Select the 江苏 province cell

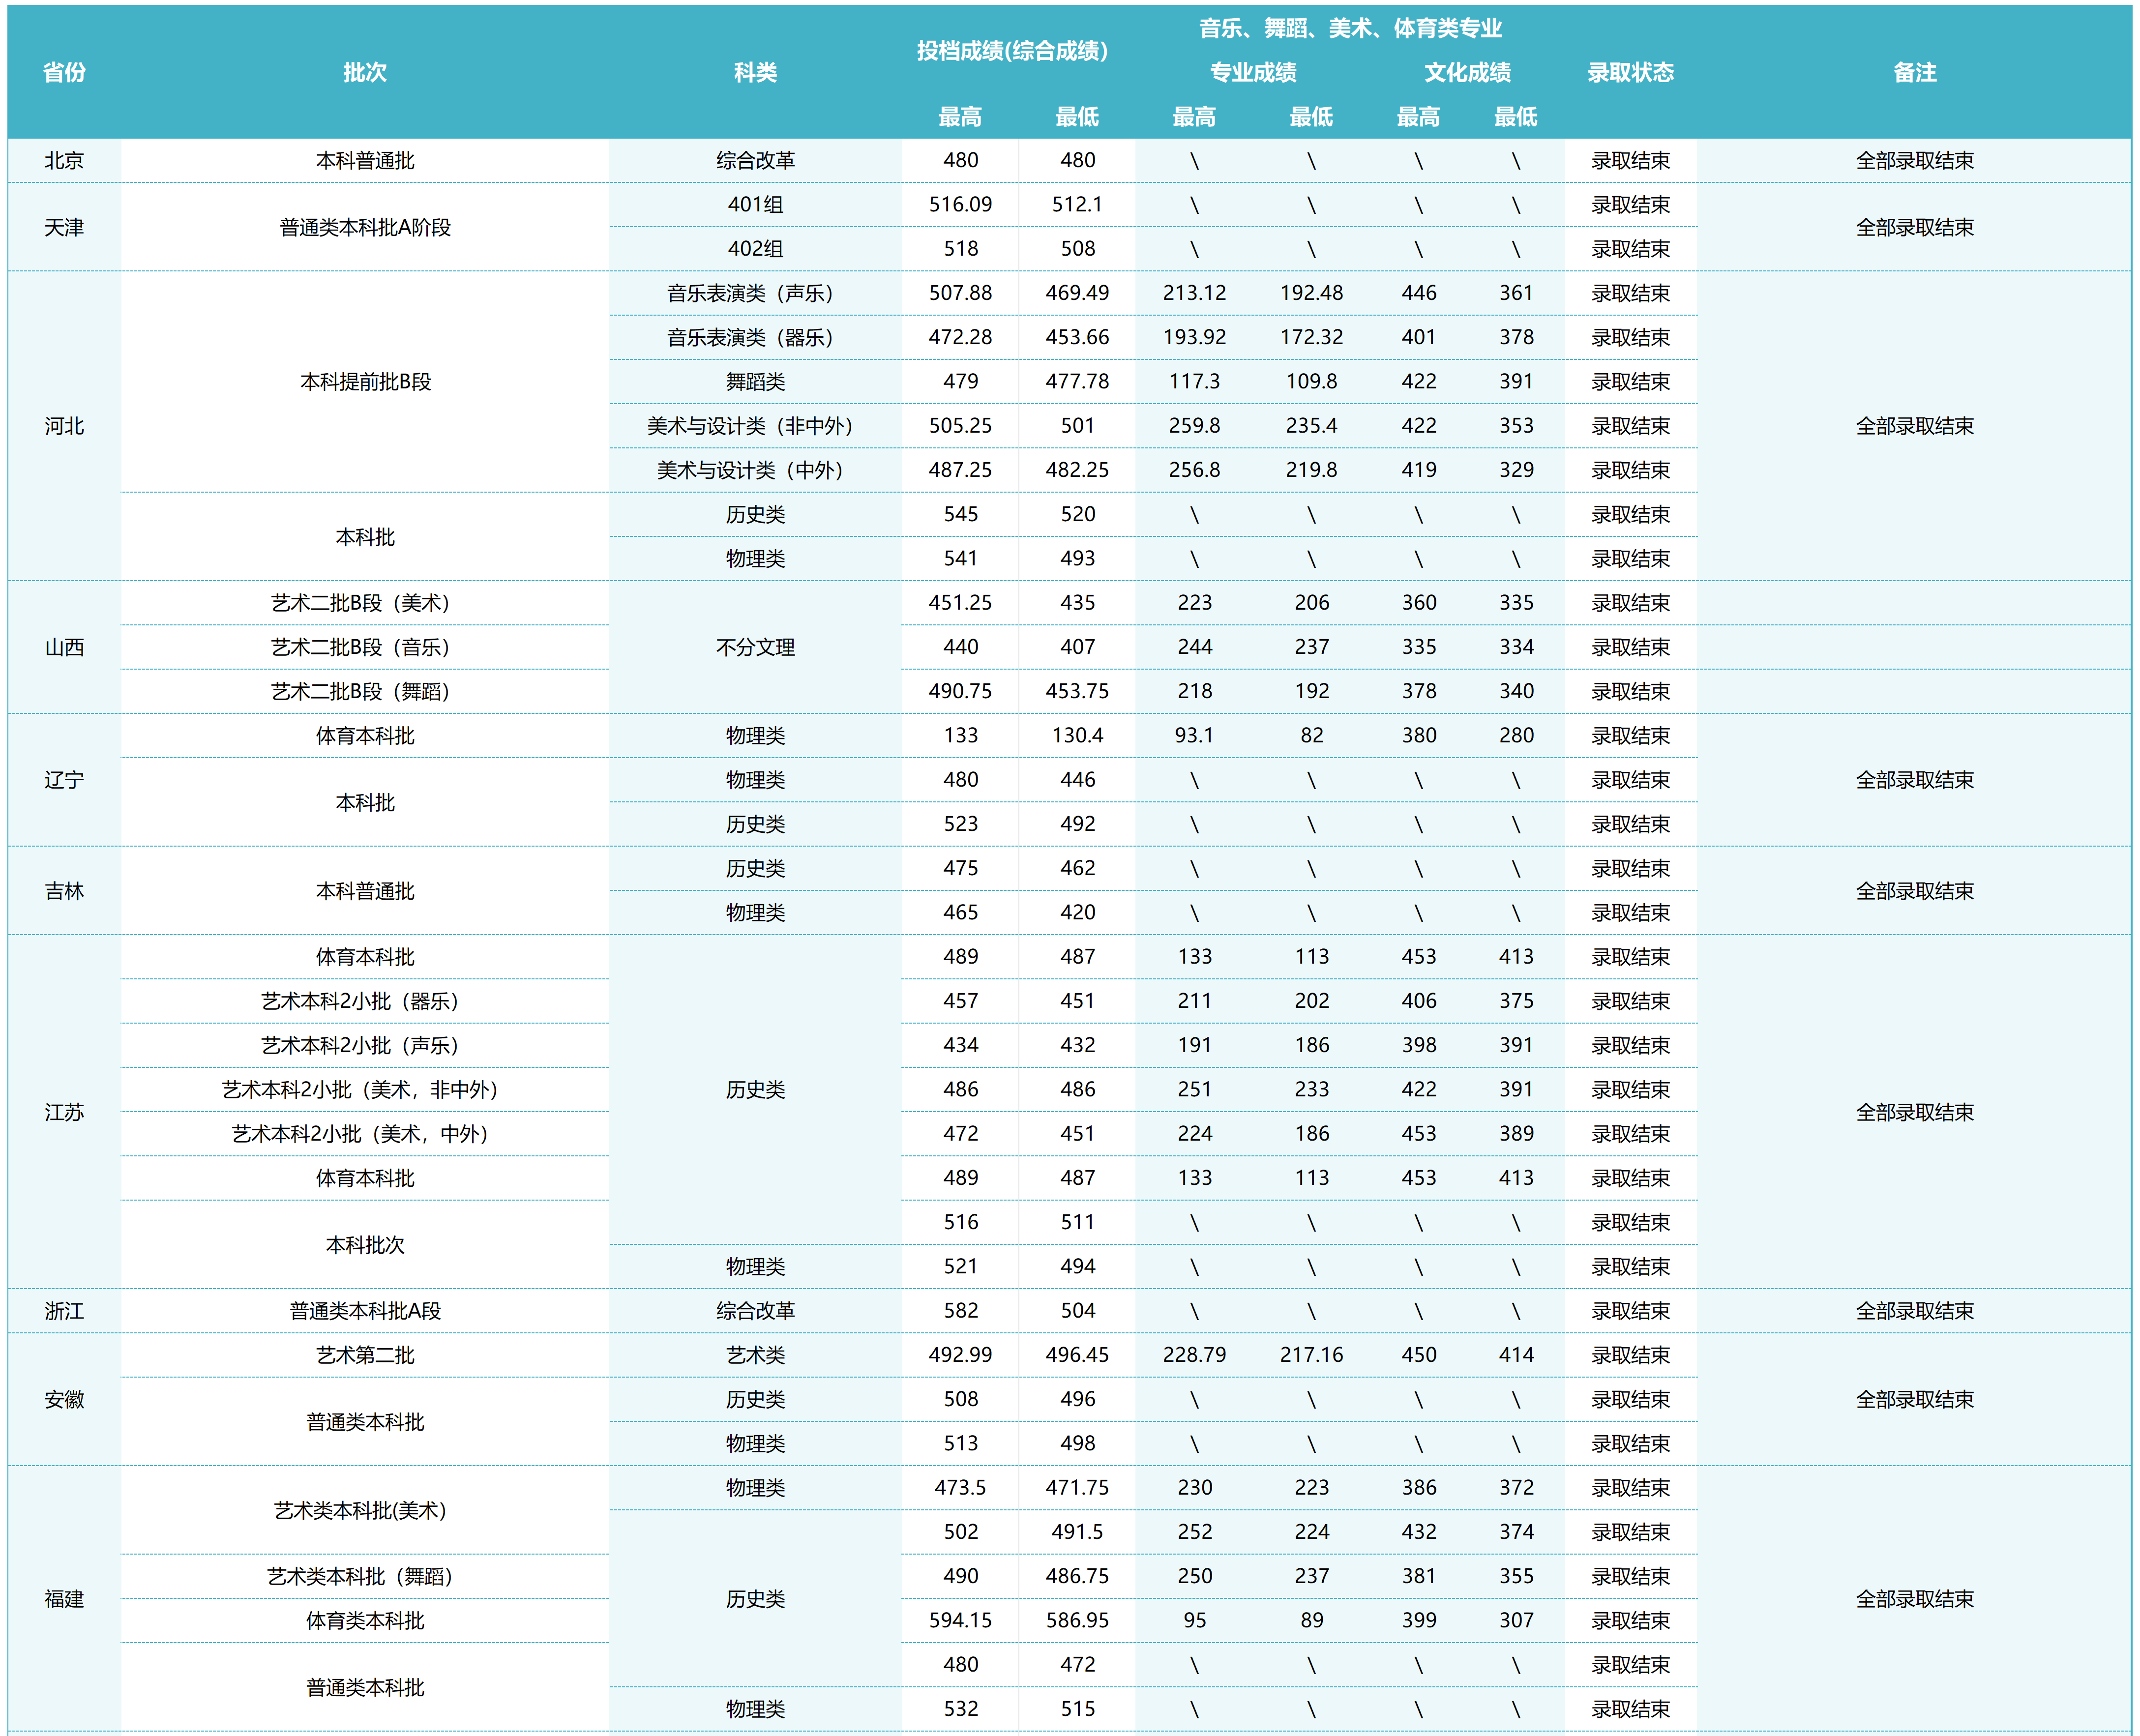pos(64,1112)
